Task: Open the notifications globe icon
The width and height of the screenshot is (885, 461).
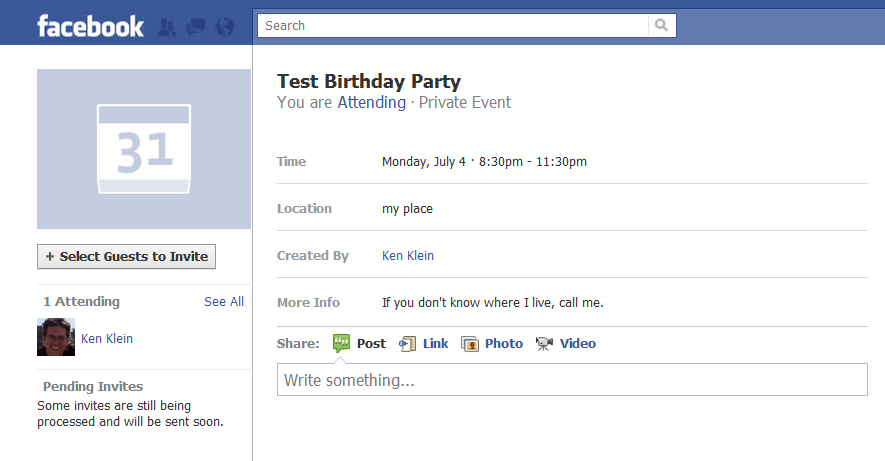Action: [x=225, y=27]
